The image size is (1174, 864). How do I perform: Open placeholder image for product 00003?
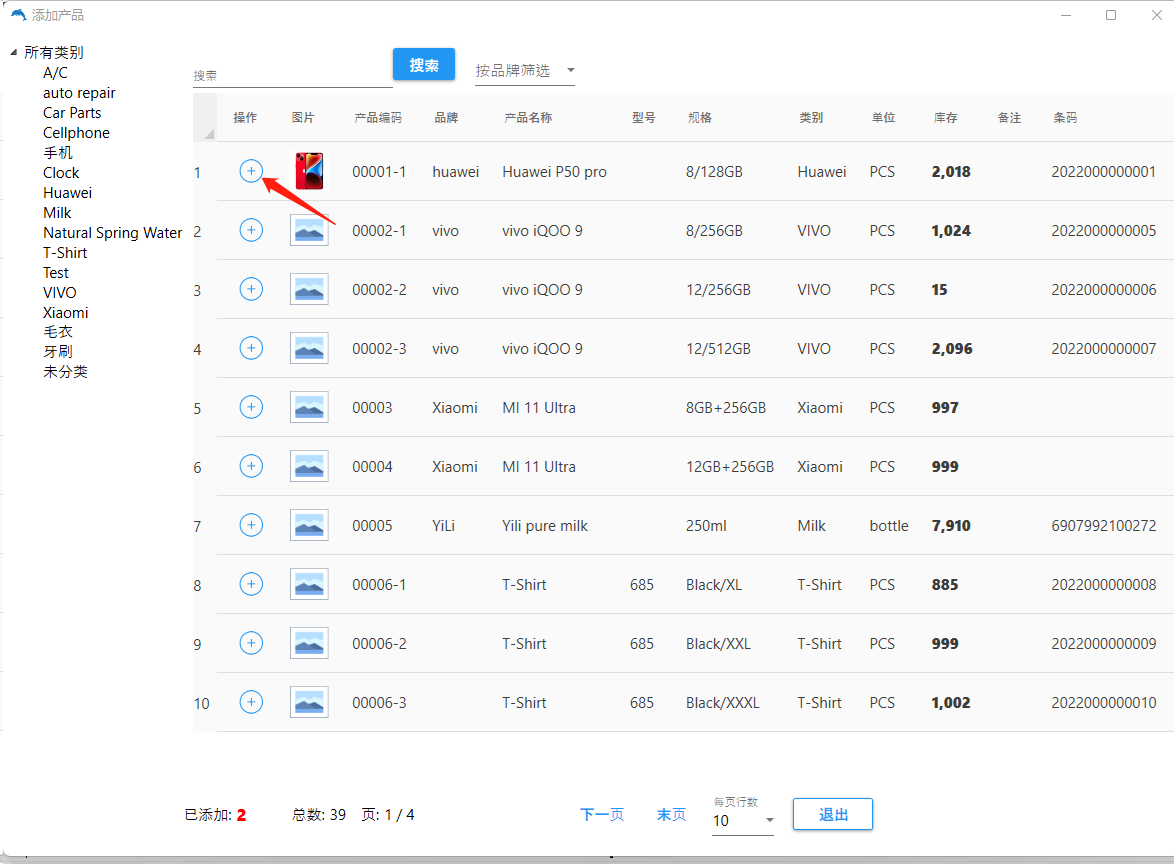pyautogui.click(x=309, y=407)
